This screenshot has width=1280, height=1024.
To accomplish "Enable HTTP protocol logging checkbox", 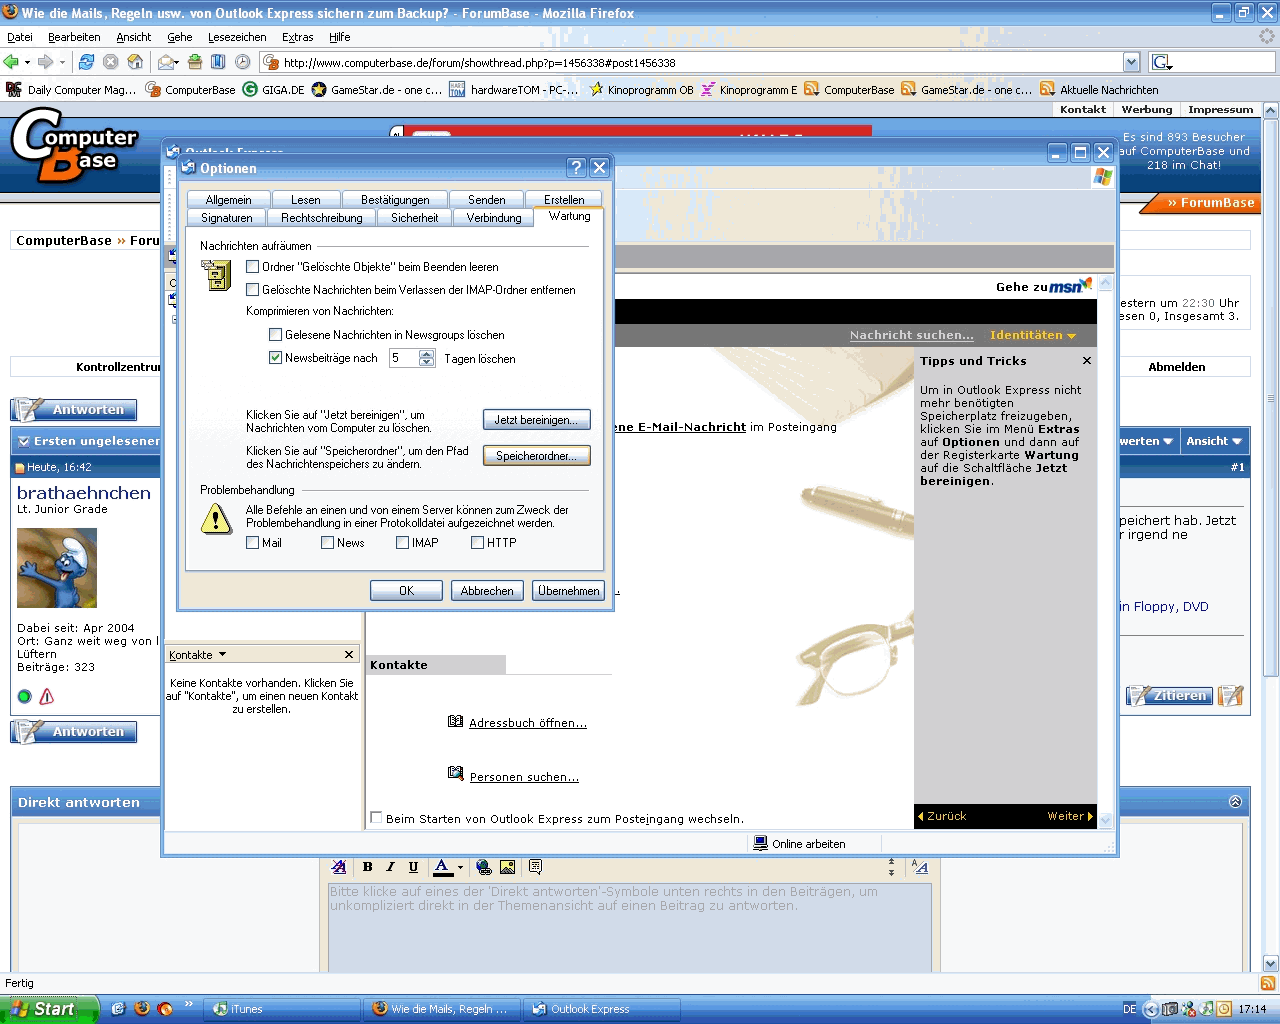I will point(478,543).
